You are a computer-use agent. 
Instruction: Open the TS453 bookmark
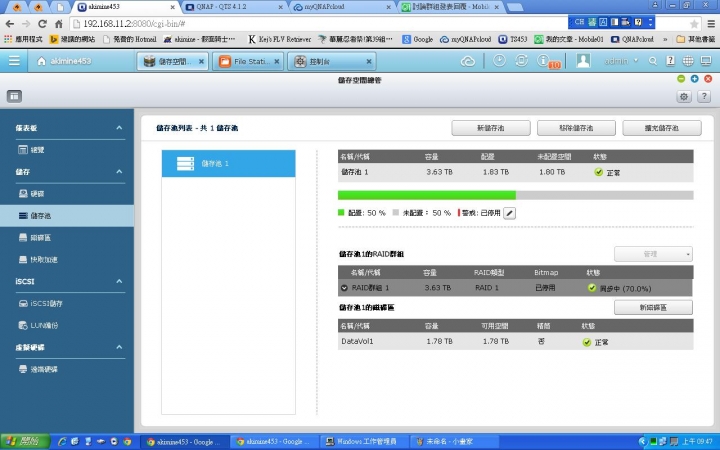click(x=513, y=39)
